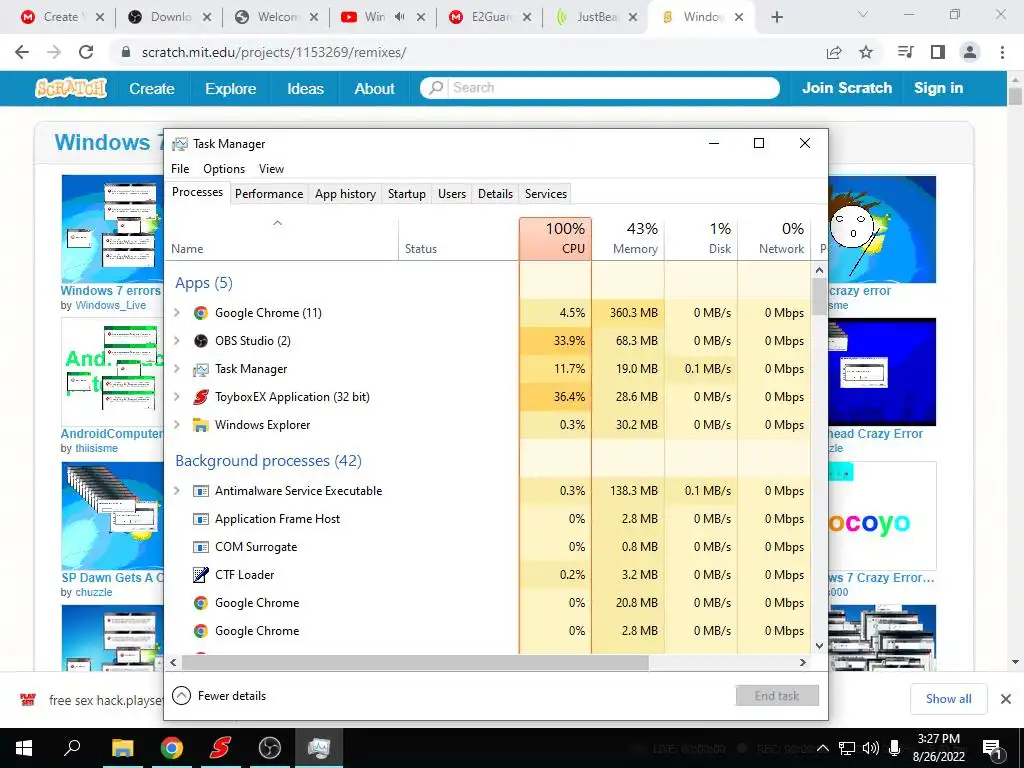
Task: Reload the Chrome page
Action: [86, 52]
